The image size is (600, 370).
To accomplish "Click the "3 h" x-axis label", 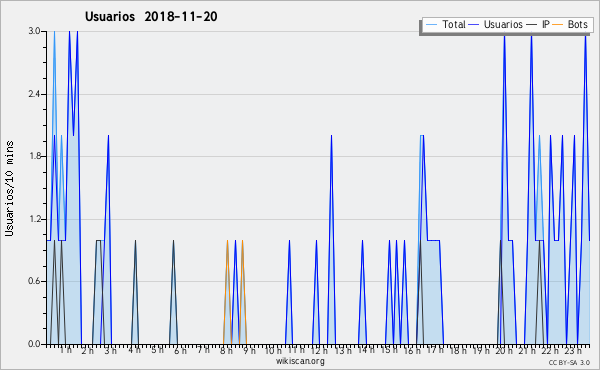I will click(111, 351).
